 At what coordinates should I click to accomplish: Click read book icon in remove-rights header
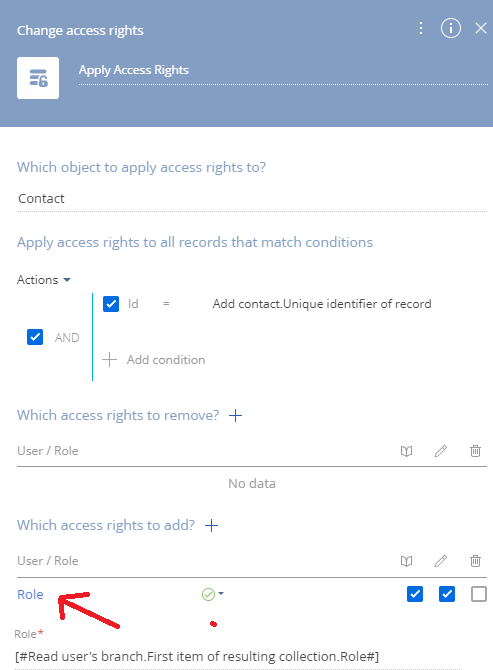tap(406, 451)
